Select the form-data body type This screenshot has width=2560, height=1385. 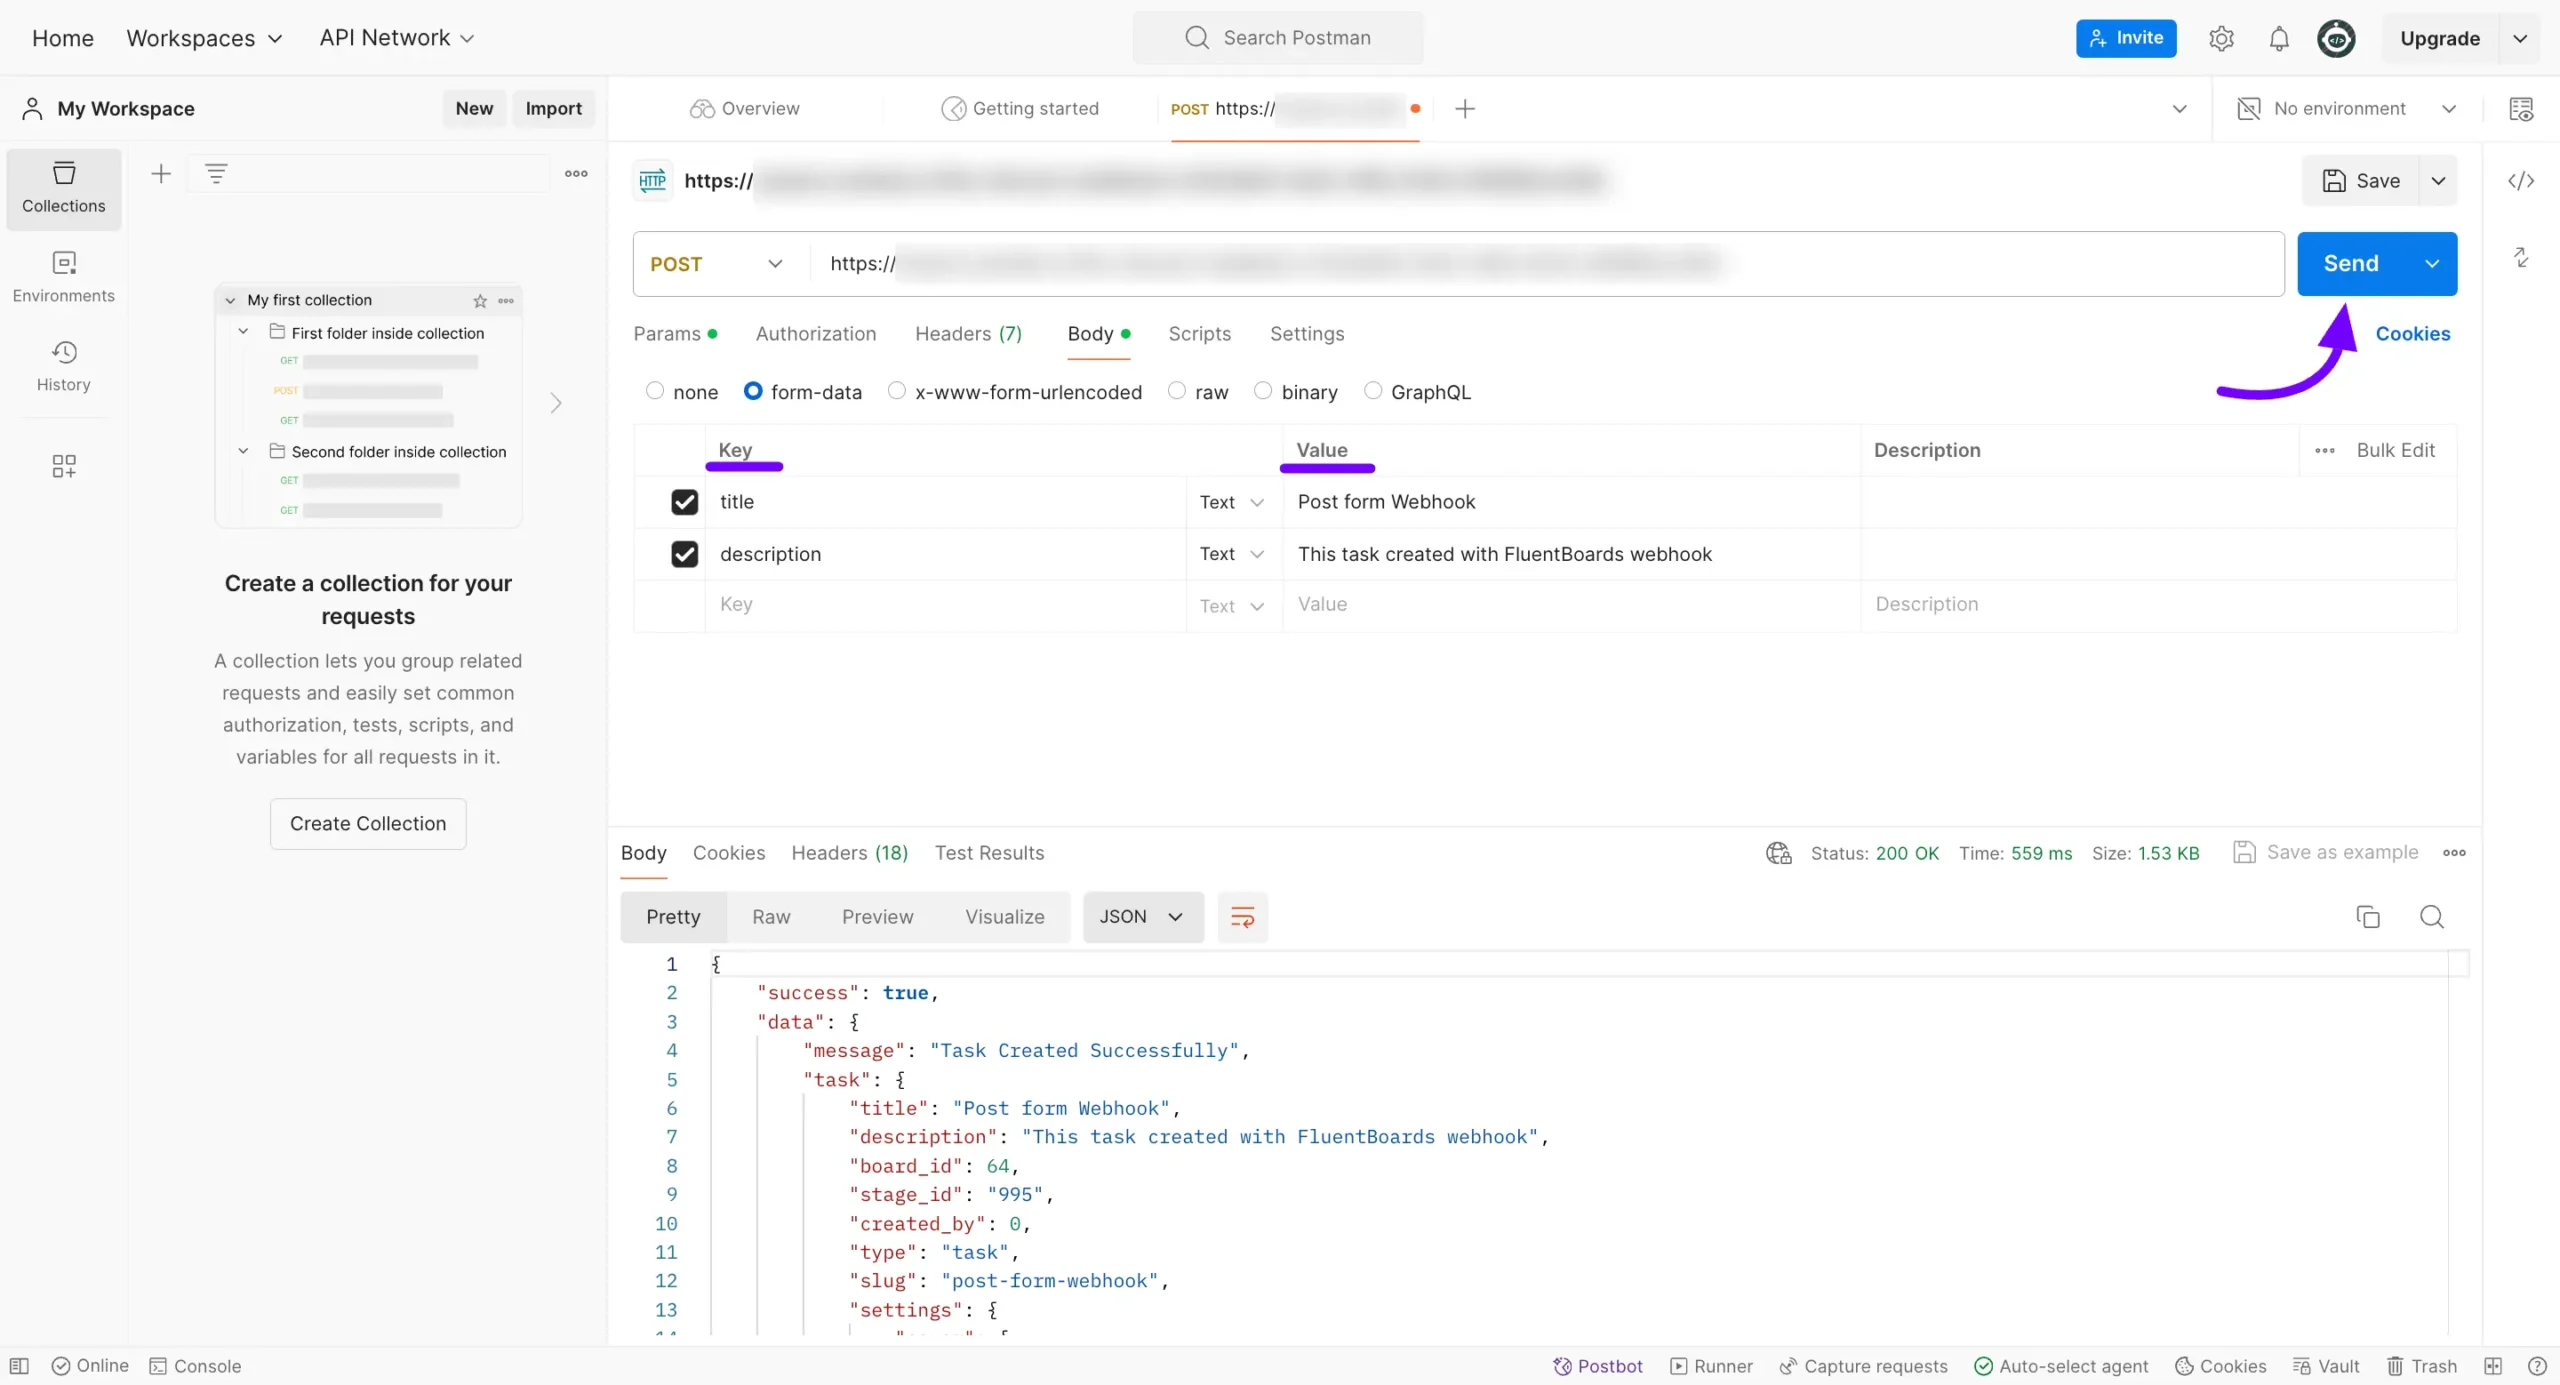pos(753,391)
